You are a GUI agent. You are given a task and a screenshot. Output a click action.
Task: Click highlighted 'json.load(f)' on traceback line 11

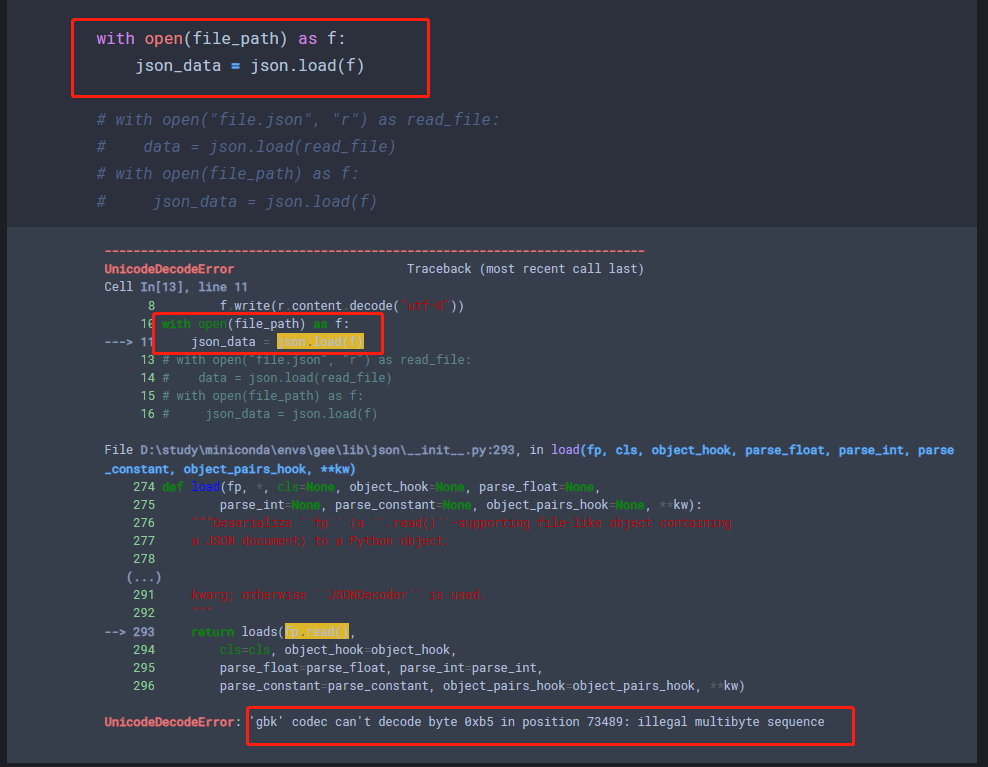pos(320,342)
